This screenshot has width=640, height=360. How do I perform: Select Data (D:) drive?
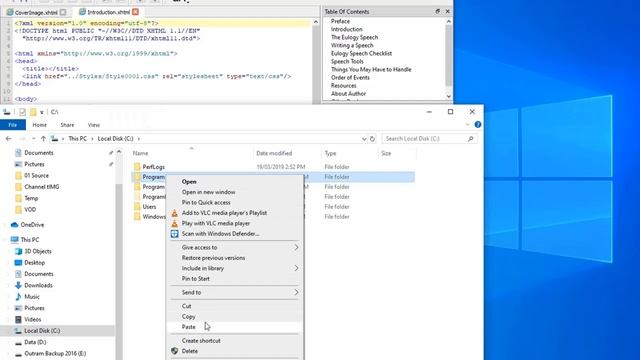click(35, 342)
